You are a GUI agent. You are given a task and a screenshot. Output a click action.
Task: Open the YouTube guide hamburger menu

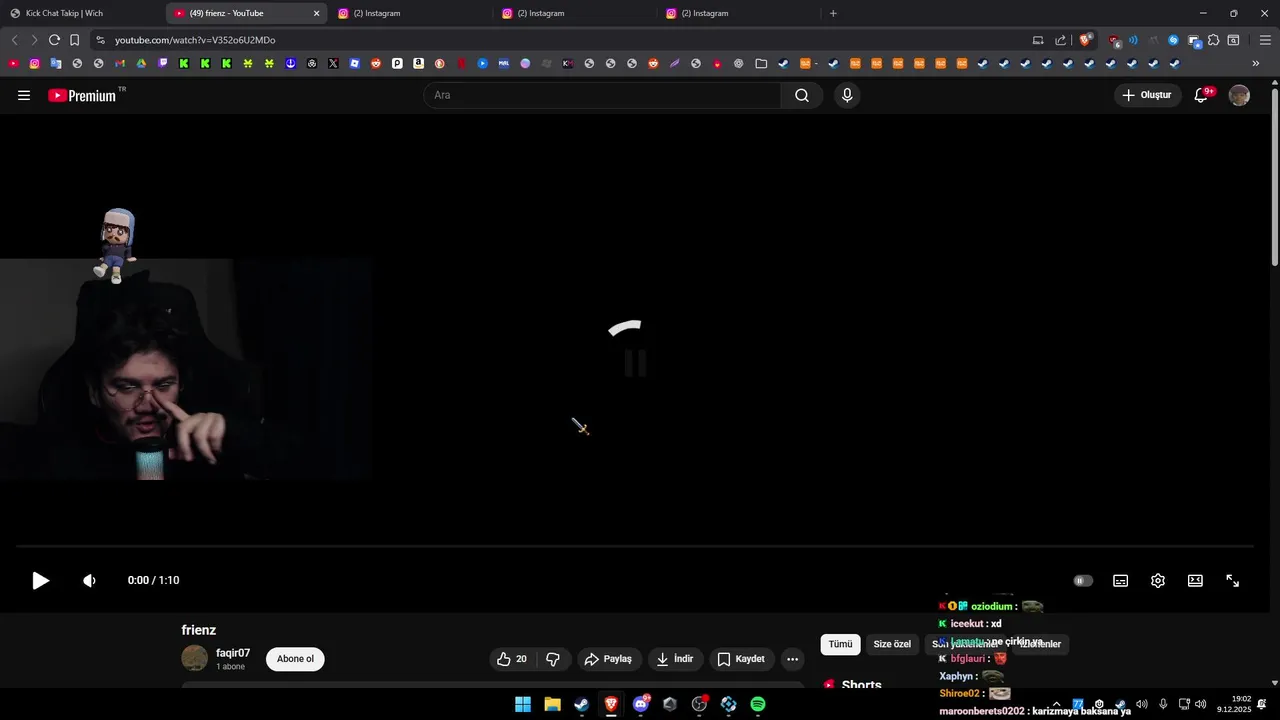pos(24,95)
